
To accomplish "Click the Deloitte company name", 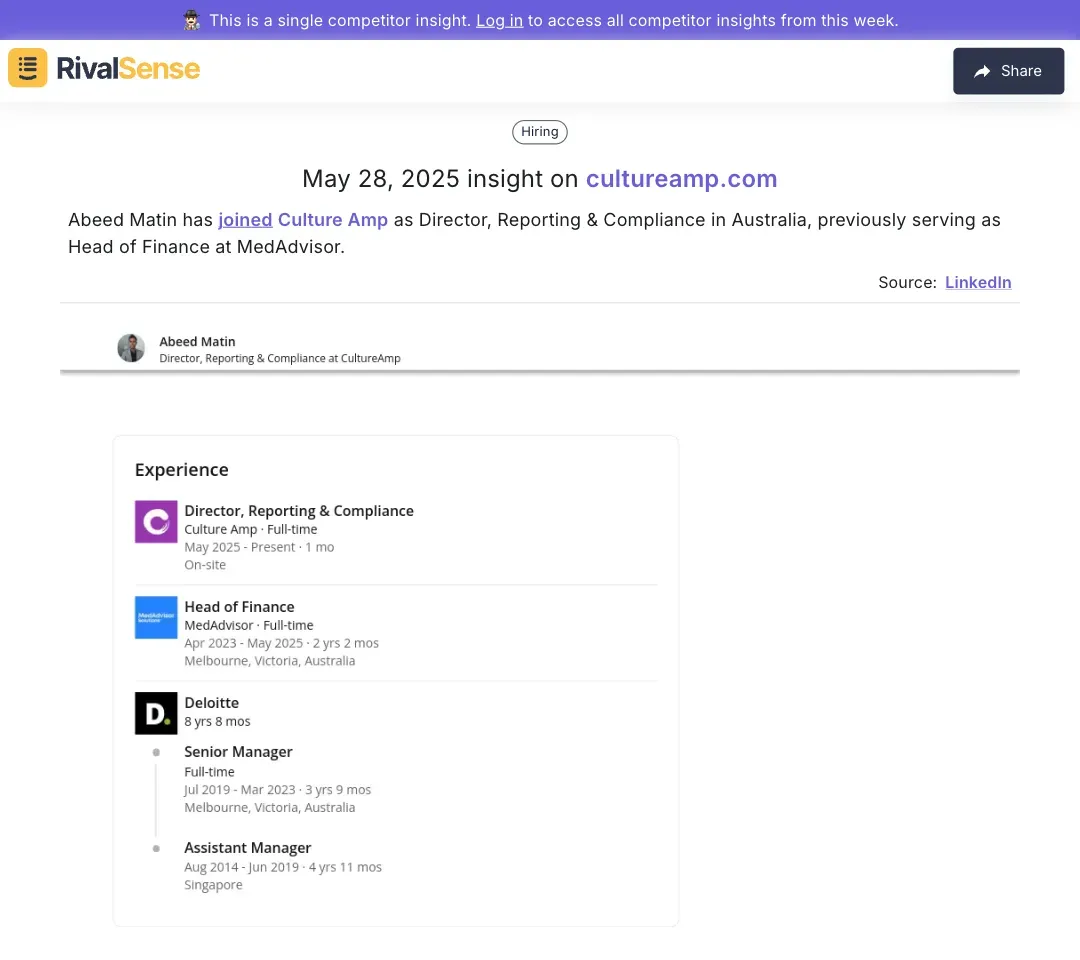I will pyautogui.click(x=211, y=702).
